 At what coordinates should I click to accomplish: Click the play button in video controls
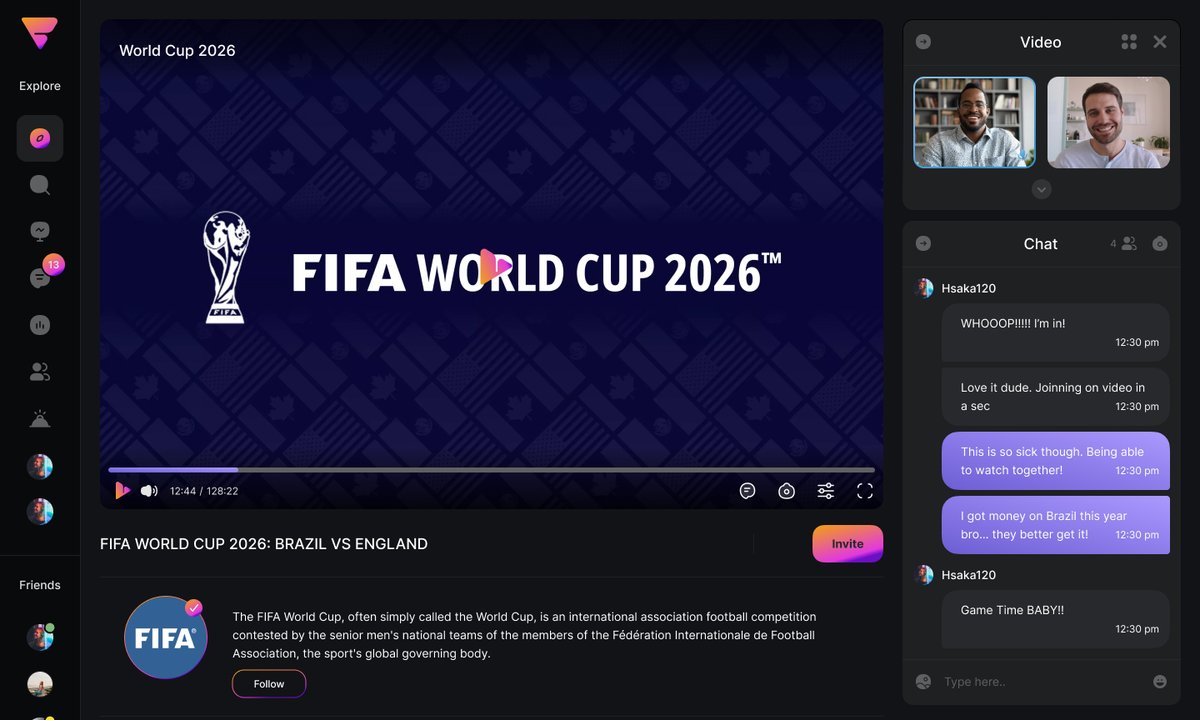pos(122,491)
